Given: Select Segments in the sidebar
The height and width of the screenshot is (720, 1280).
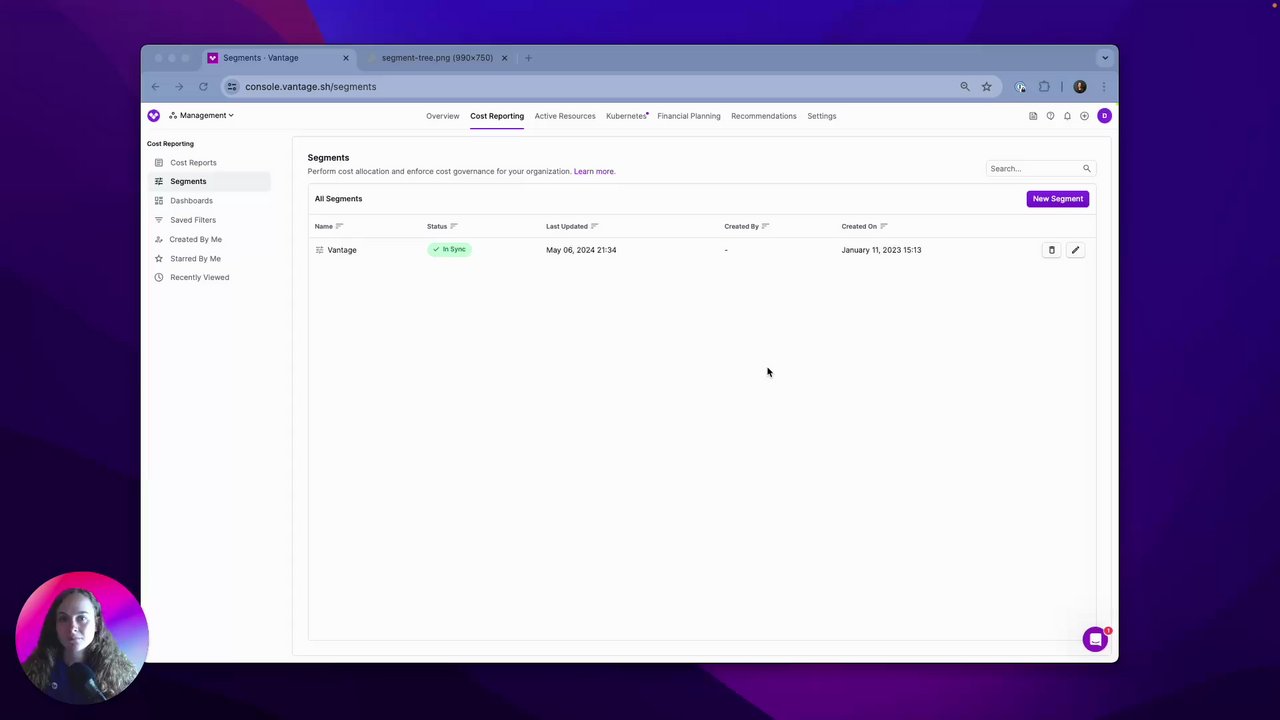Looking at the screenshot, I should pyautogui.click(x=208, y=182).
